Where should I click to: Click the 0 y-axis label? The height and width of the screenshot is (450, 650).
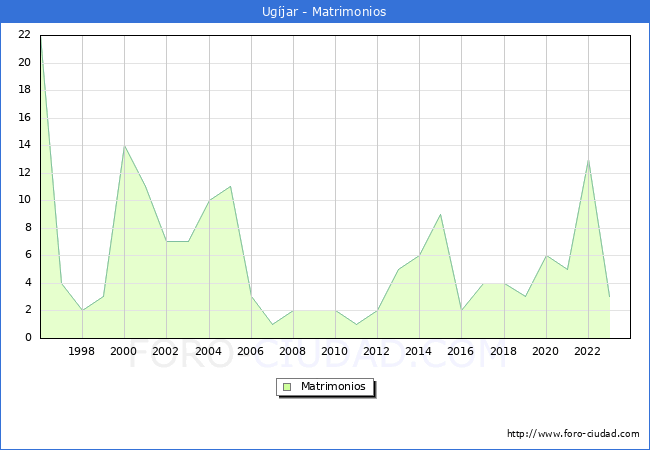(27, 337)
